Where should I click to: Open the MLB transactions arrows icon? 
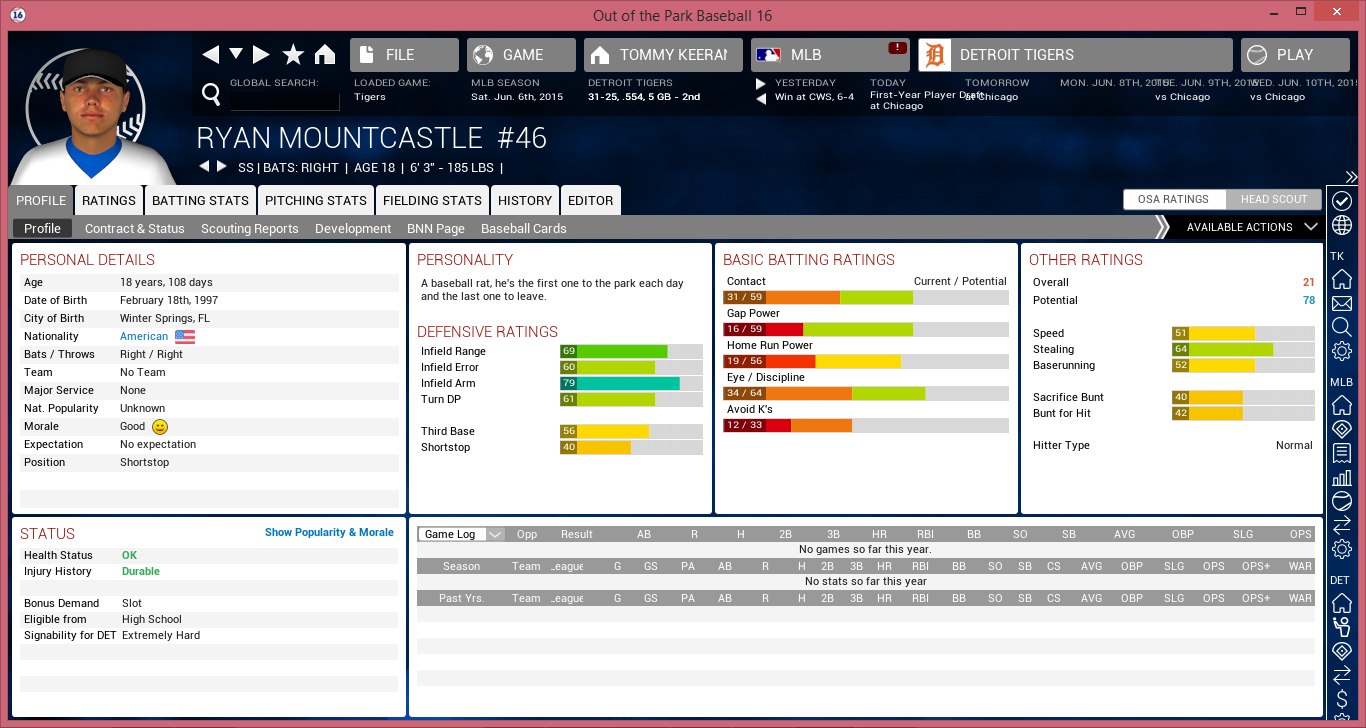pos(1342,525)
